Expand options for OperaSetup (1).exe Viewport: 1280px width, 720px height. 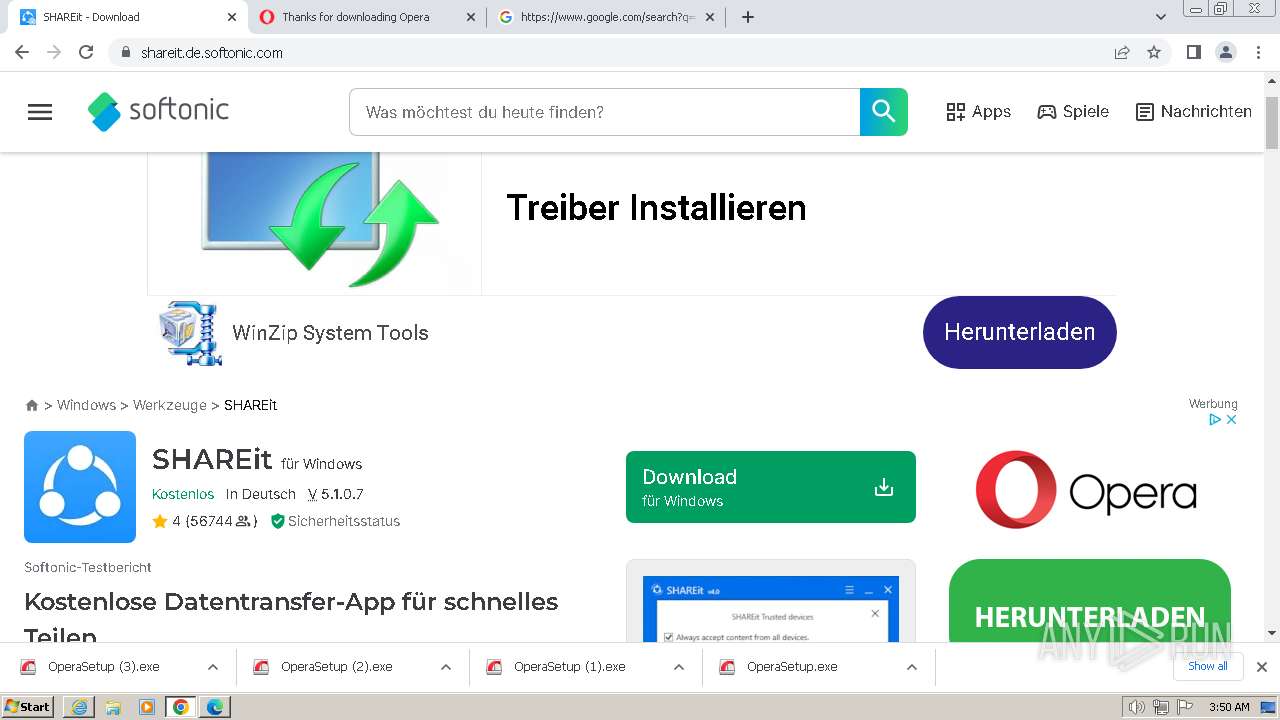[679, 667]
